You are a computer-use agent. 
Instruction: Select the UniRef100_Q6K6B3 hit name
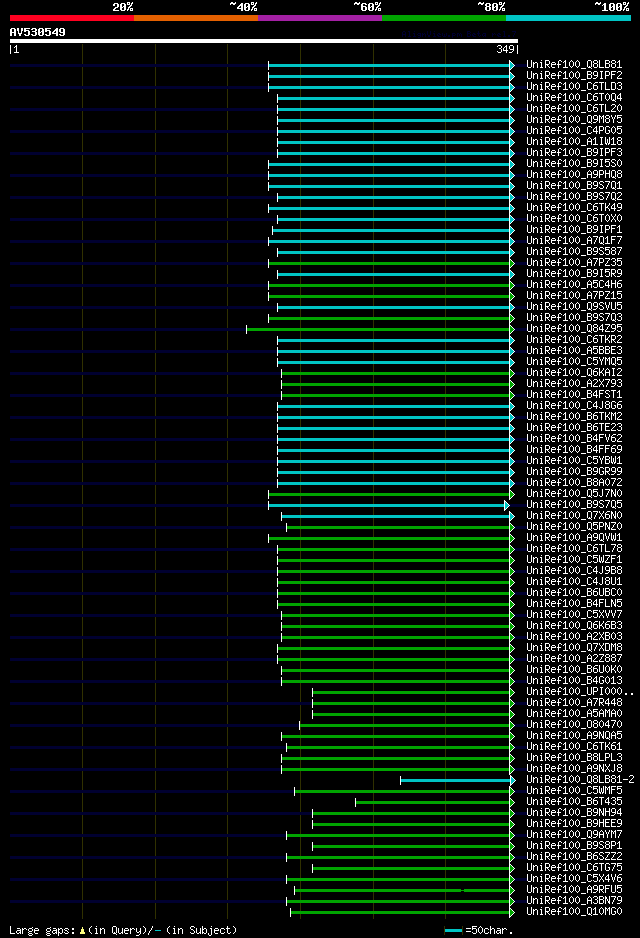pos(574,625)
